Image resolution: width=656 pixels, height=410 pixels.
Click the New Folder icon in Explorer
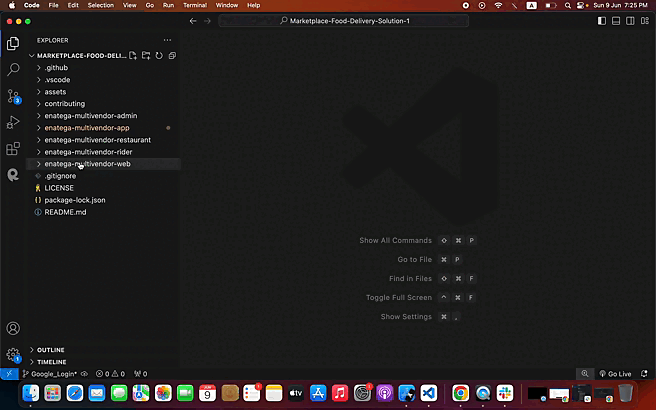click(146, 55)
